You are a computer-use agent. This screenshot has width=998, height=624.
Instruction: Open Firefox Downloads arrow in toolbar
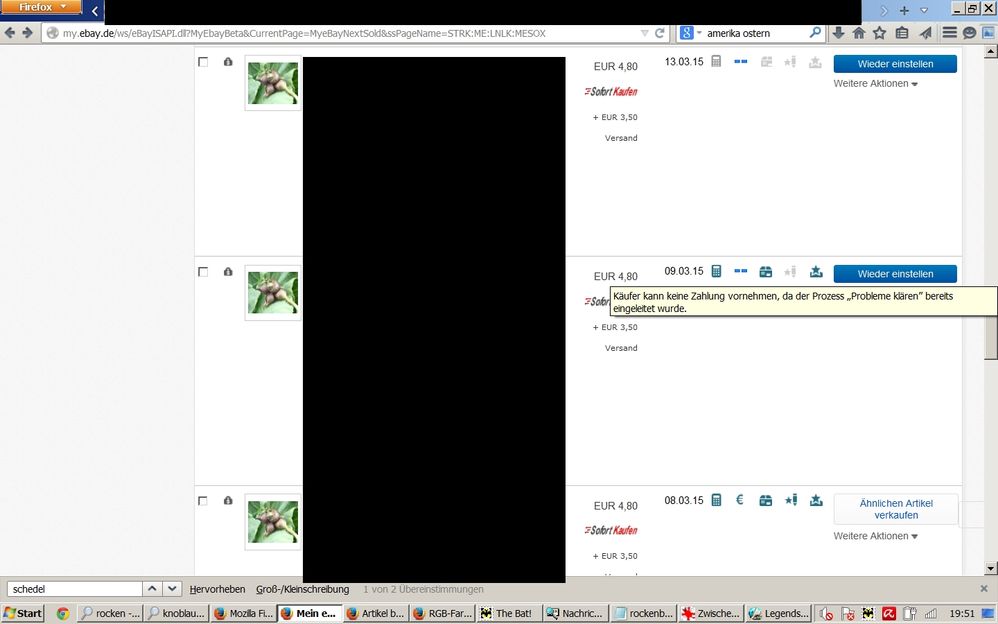pos(838,33)
